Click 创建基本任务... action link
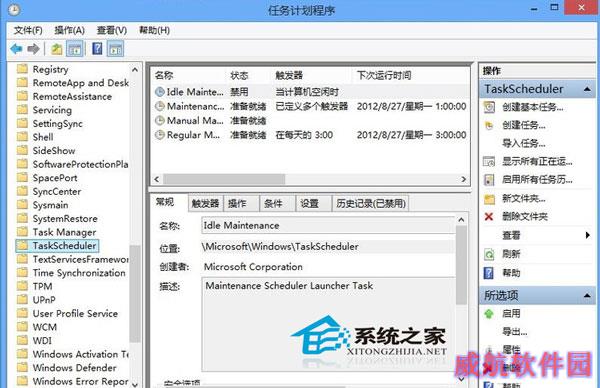Image resolution: width=600 pixels, height=388 pixels. (532, 108)
